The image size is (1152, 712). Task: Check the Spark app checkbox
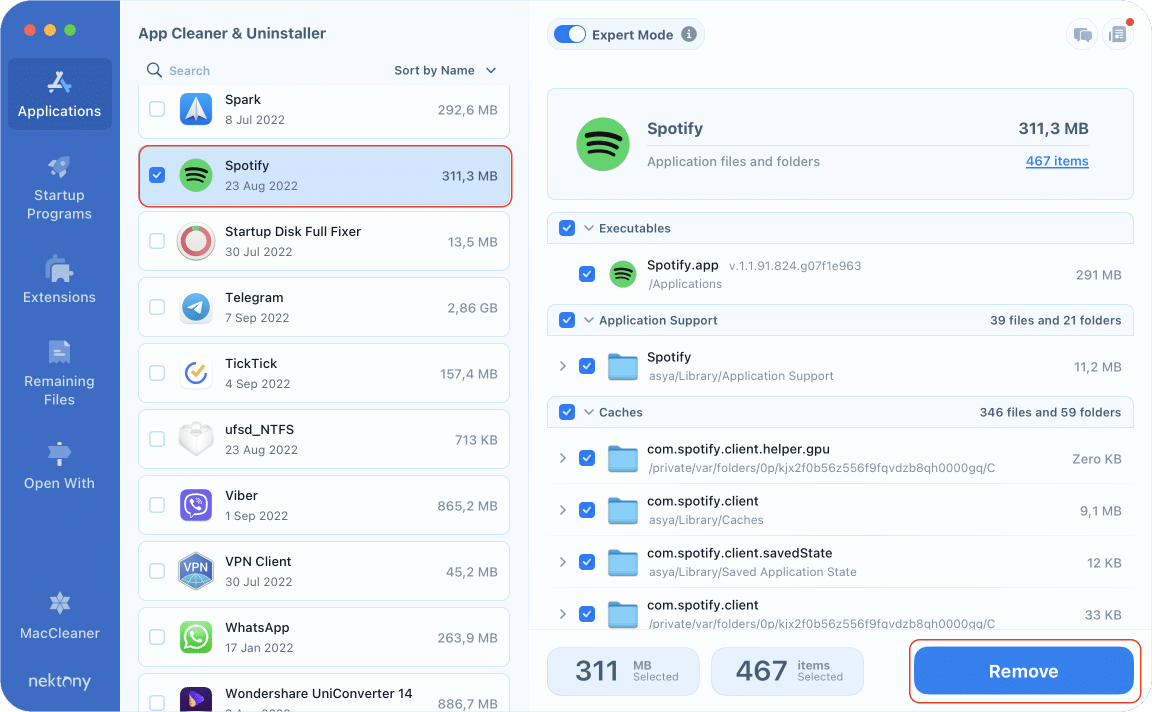click(157, 109)
